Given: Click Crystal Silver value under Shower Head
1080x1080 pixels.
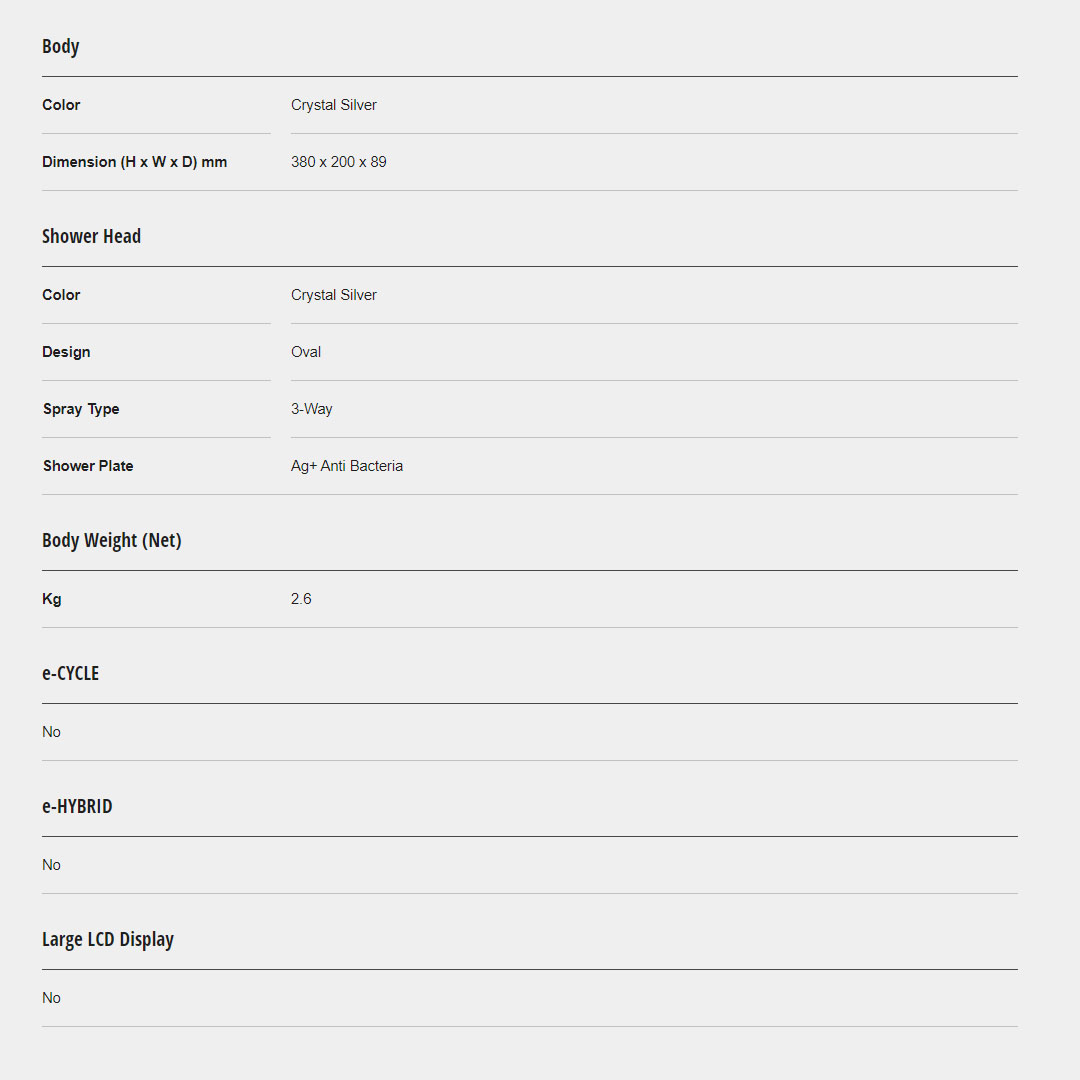Looking at the screenshot, I should tap(333, 295).
